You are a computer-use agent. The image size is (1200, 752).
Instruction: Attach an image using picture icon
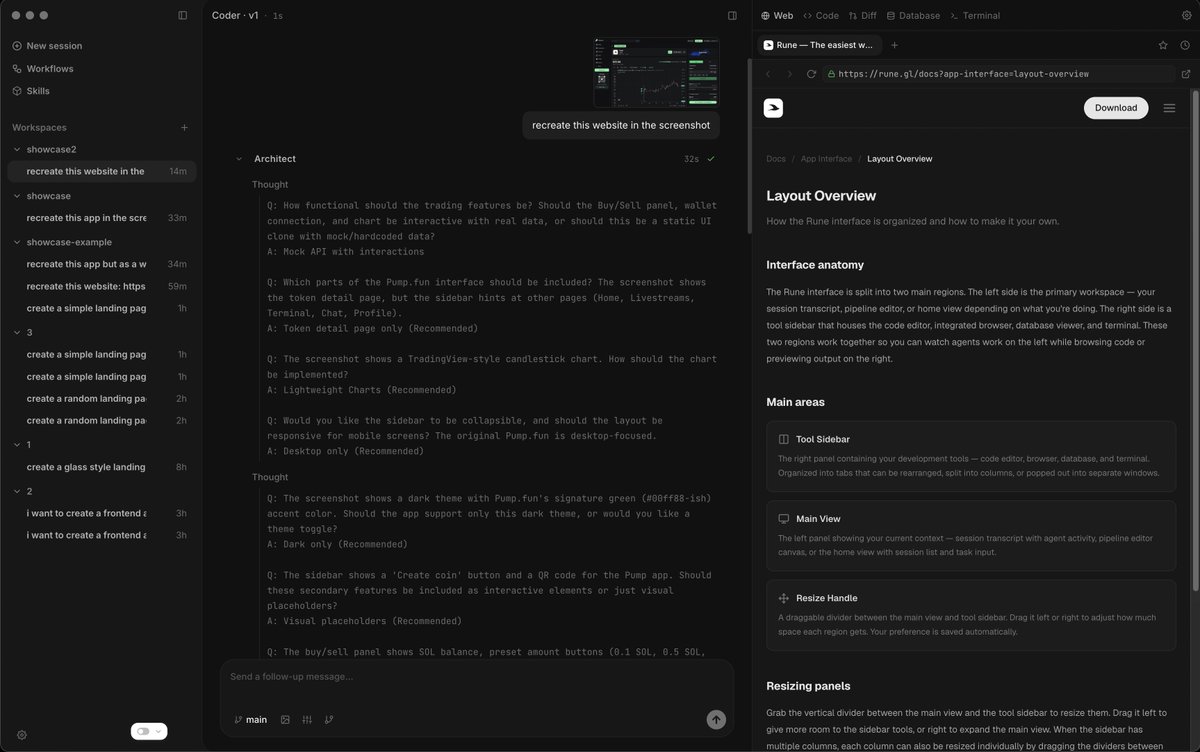click(x=285, y=720)
